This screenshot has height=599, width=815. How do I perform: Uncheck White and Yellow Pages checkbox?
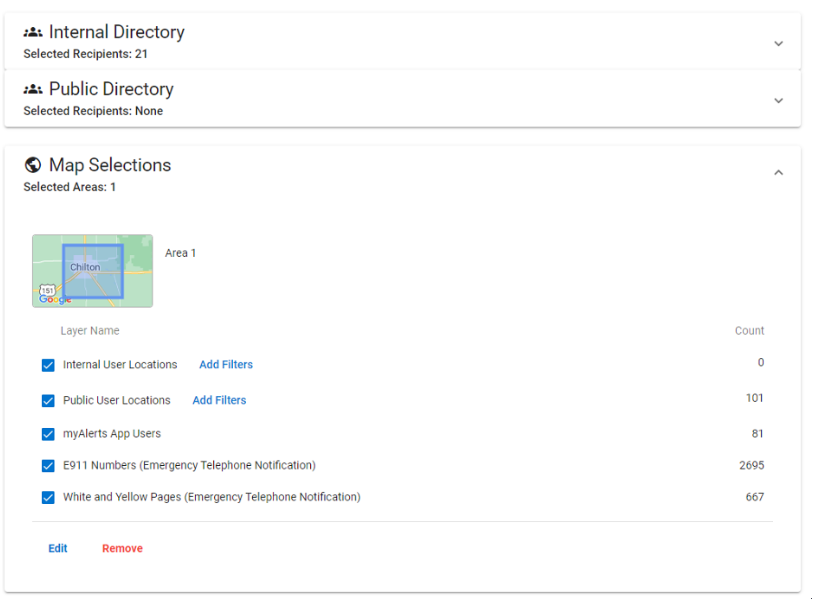[x=48, y=498]
